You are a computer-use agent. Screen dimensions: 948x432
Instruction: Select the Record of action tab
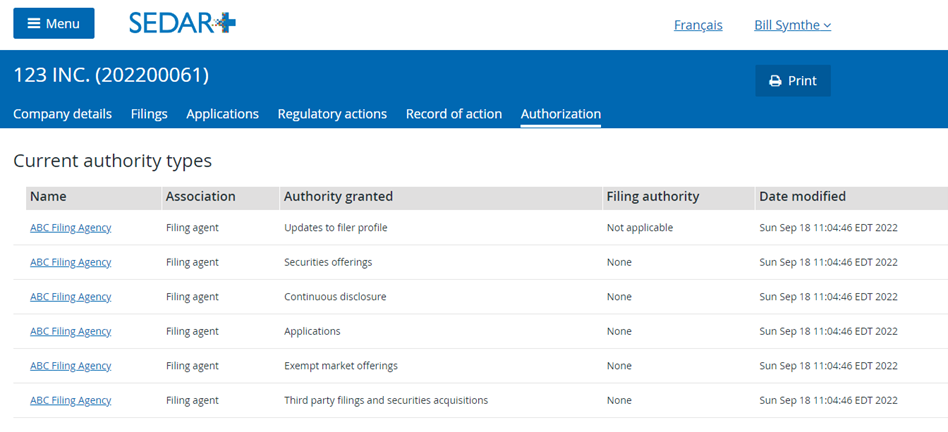pos(454,114)
